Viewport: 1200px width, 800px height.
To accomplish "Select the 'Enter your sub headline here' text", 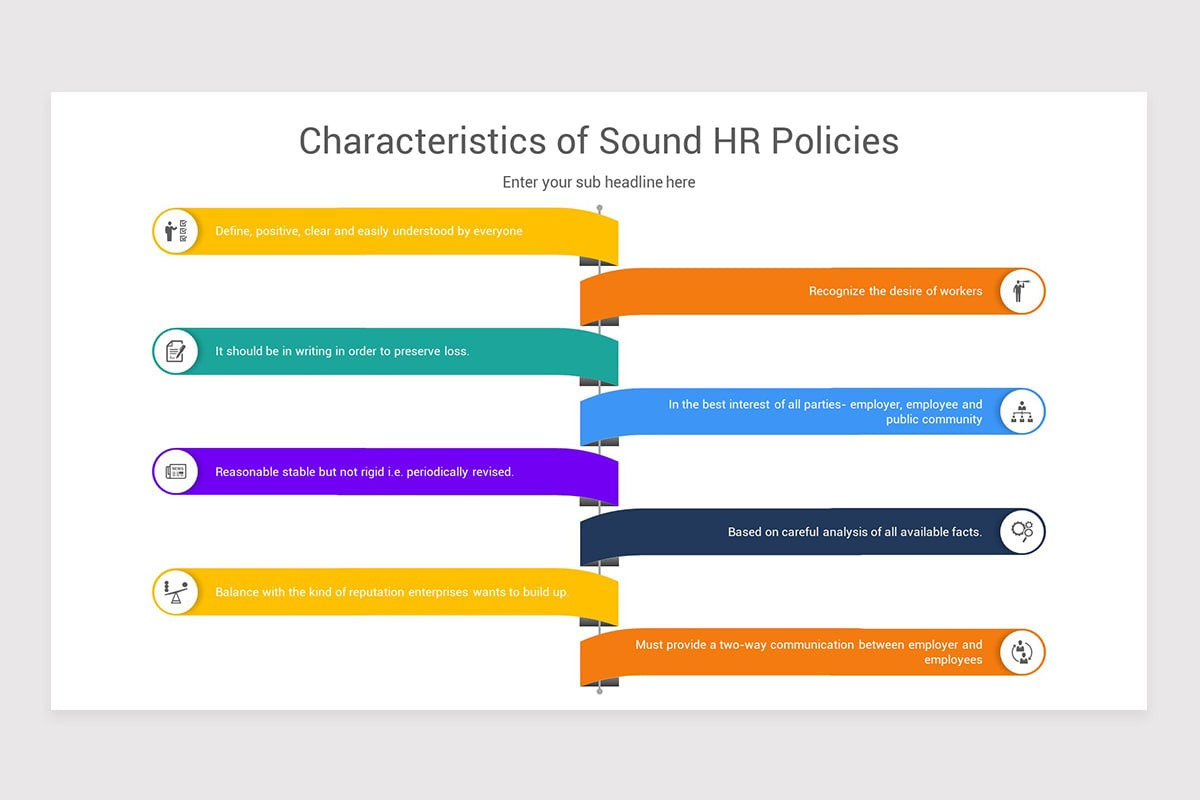I will [x=599, y=182].
